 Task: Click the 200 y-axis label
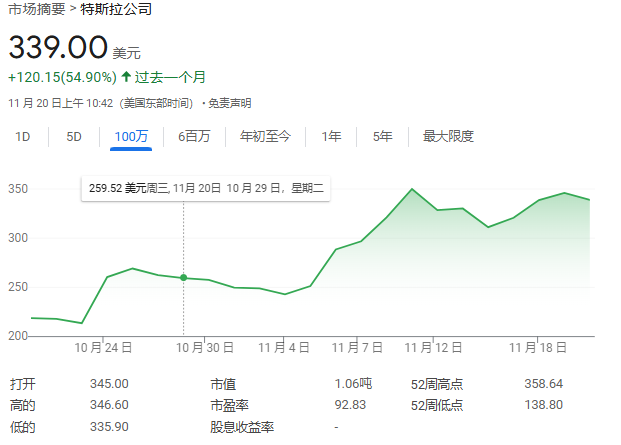(x=18, y=336)
